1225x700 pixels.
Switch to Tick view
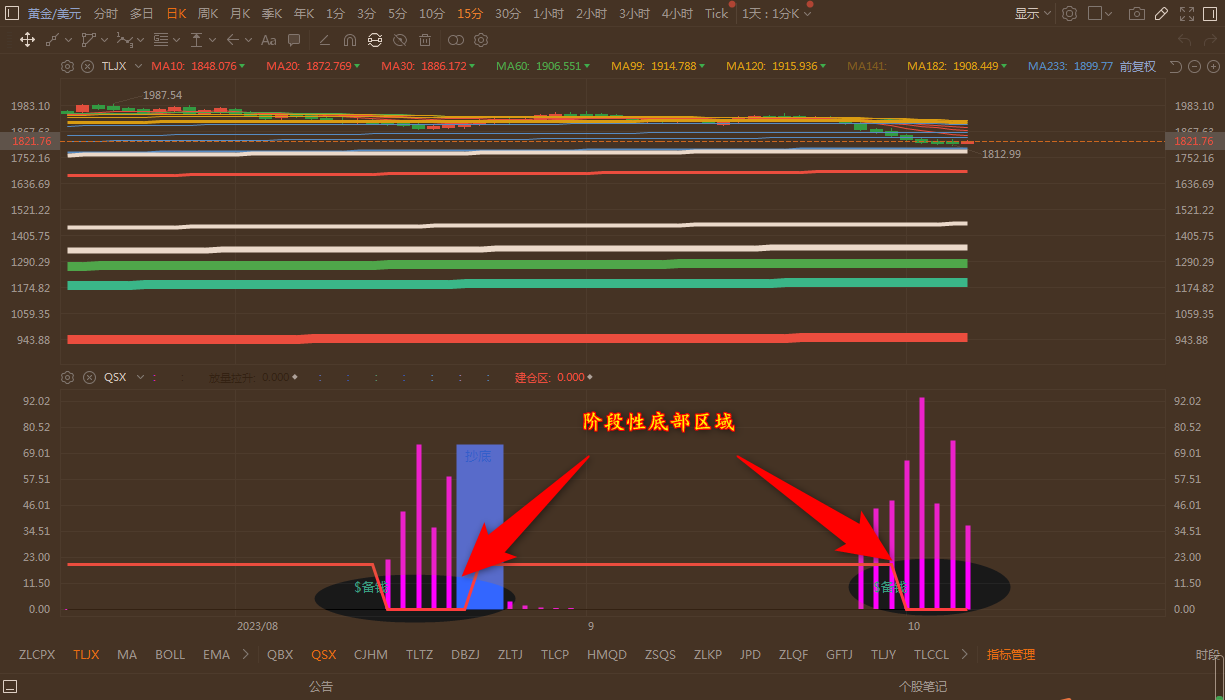coord(717,14)
